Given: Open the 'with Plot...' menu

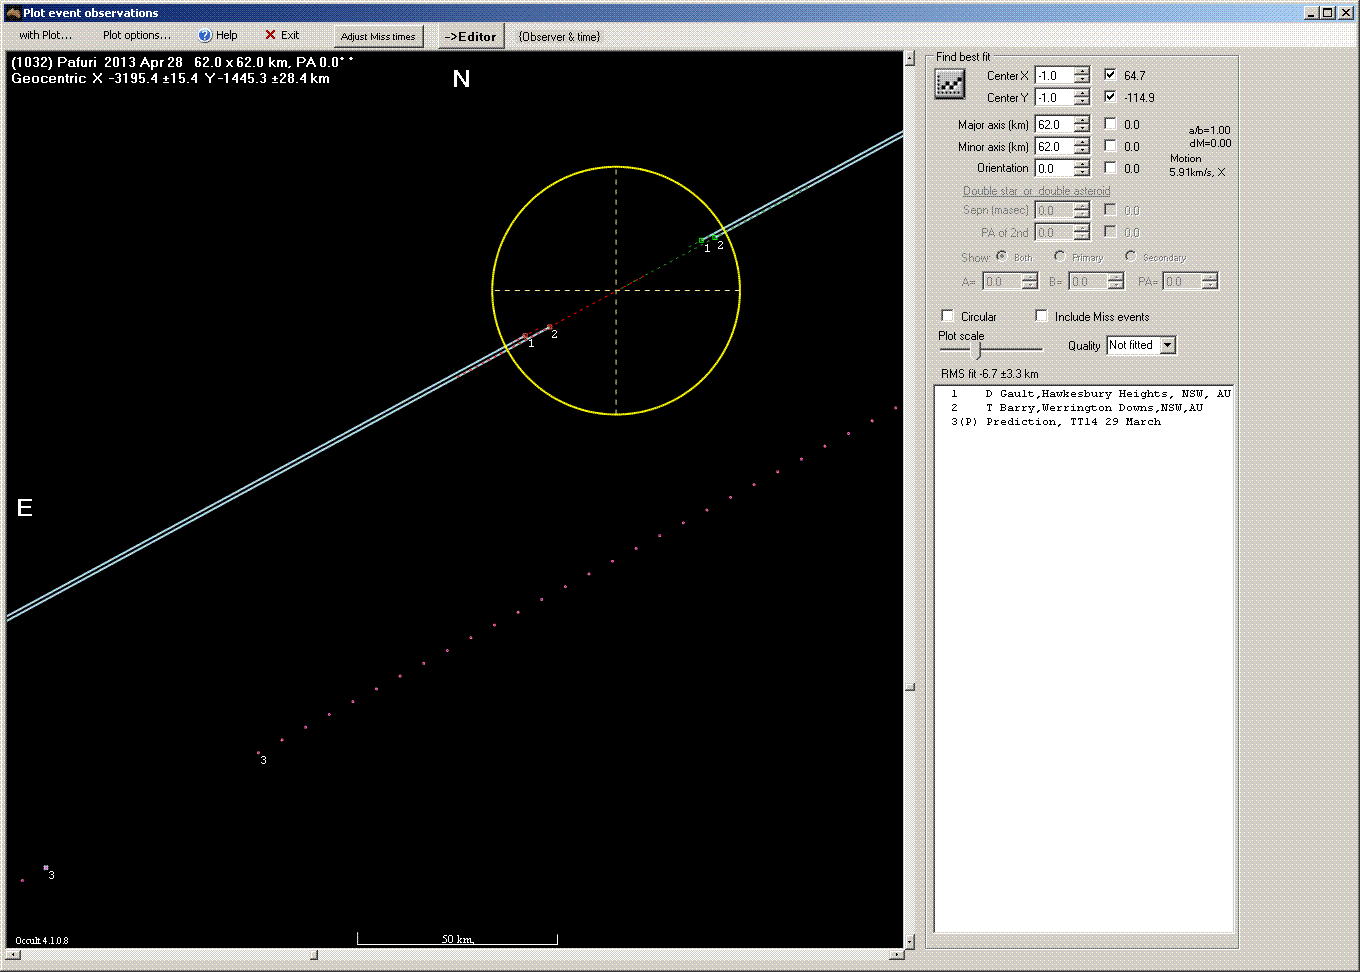Looking at the screenshot, I should click(x=46, y=35).
